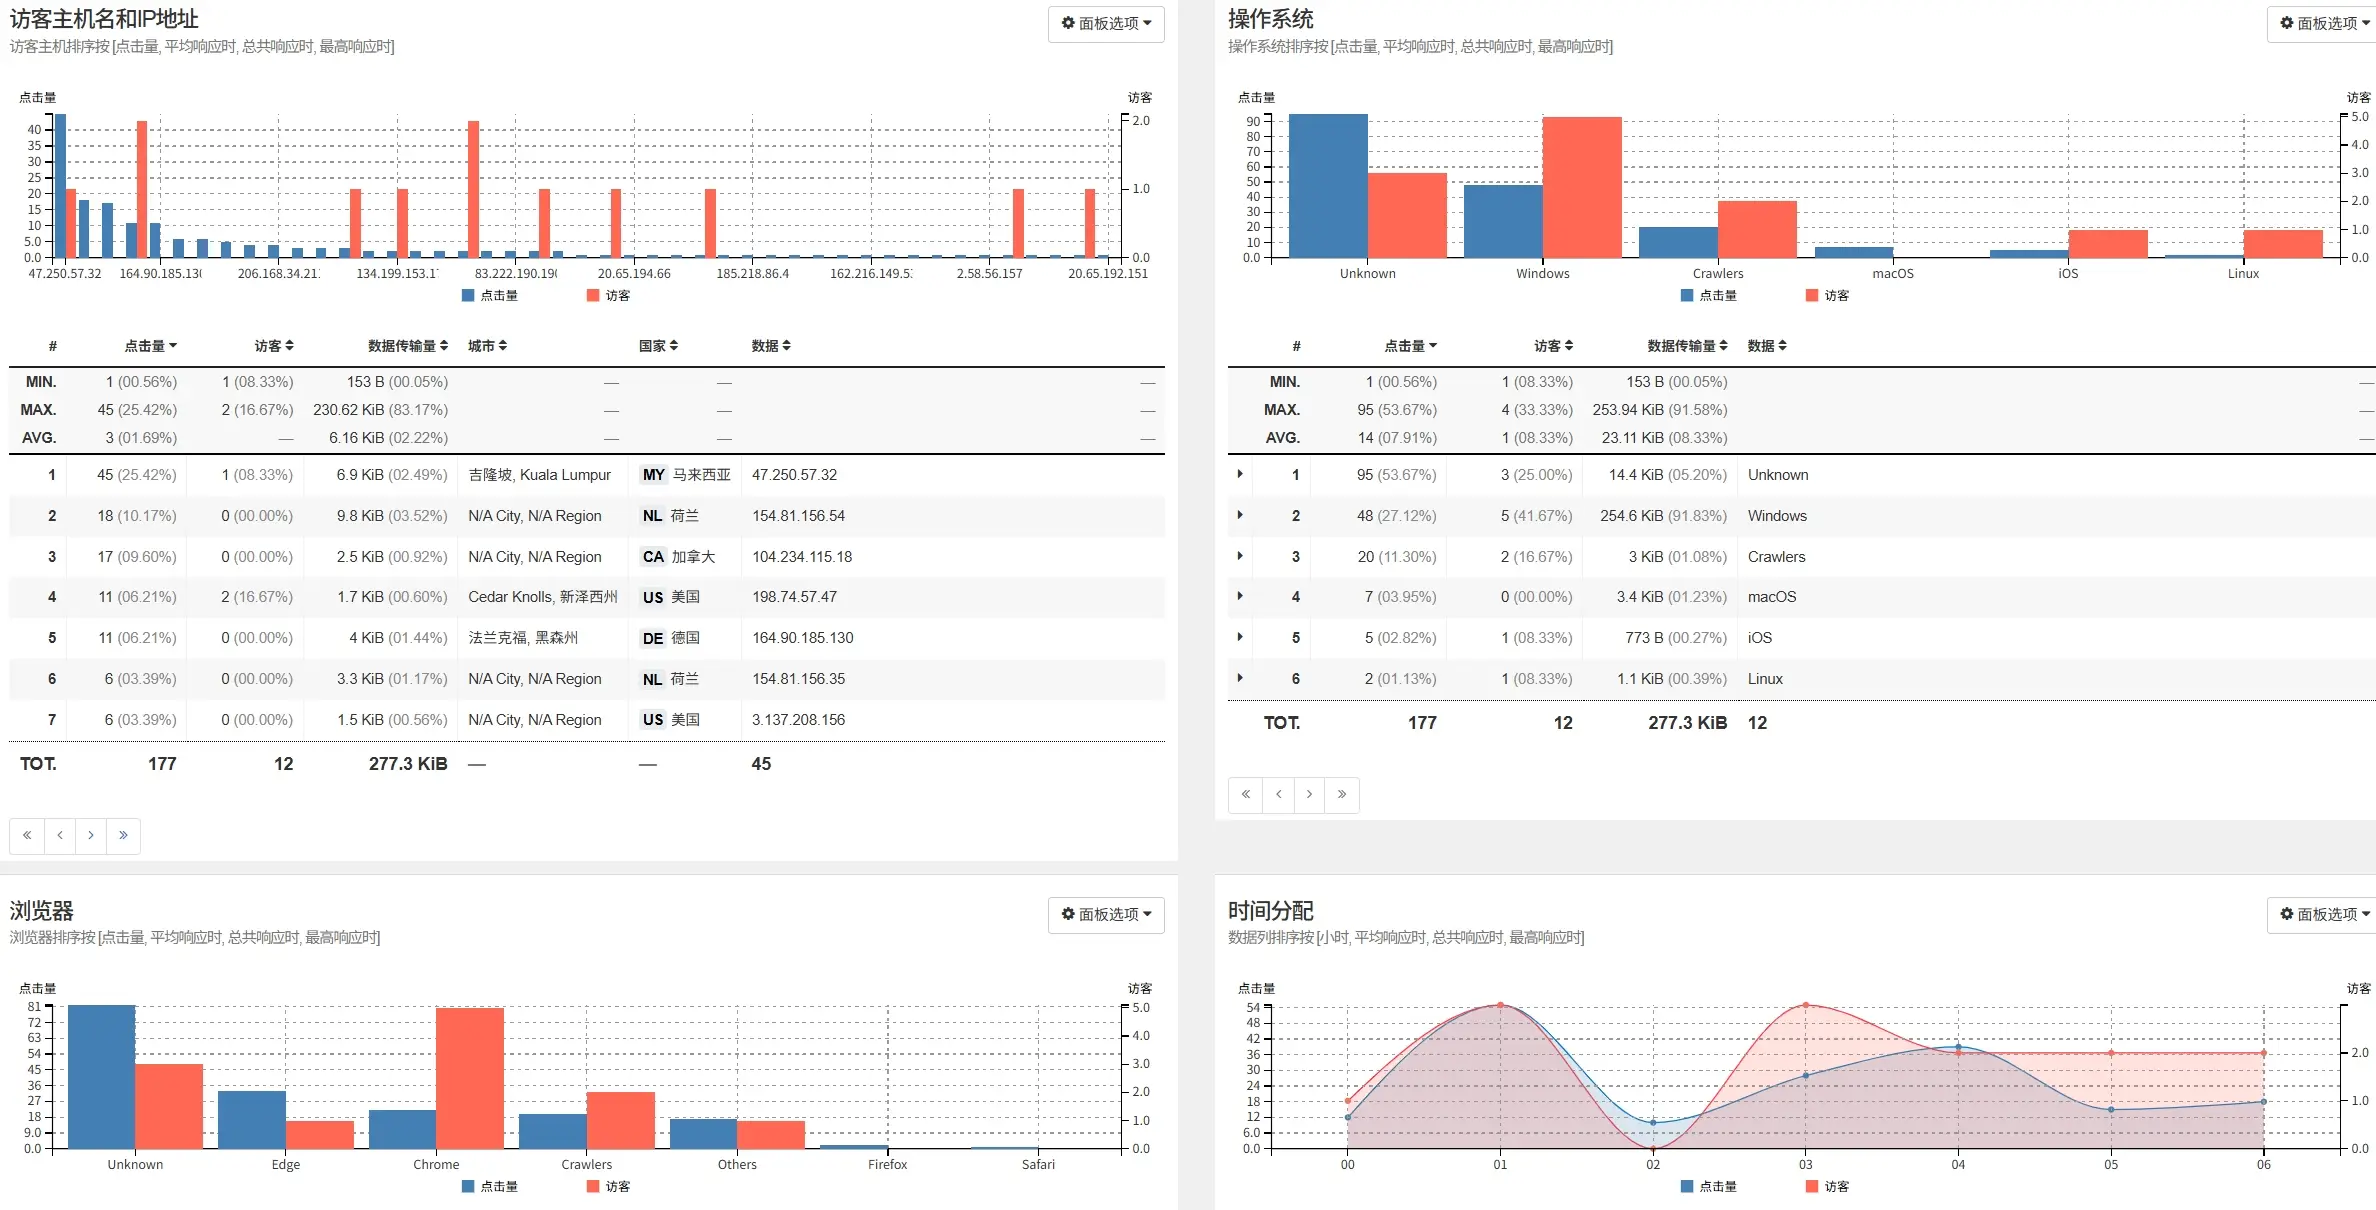The width and height of the screenshot is (2376, 1210).
Task: Click the 点击量 header in 操作系统 table
Action: 1412,346
